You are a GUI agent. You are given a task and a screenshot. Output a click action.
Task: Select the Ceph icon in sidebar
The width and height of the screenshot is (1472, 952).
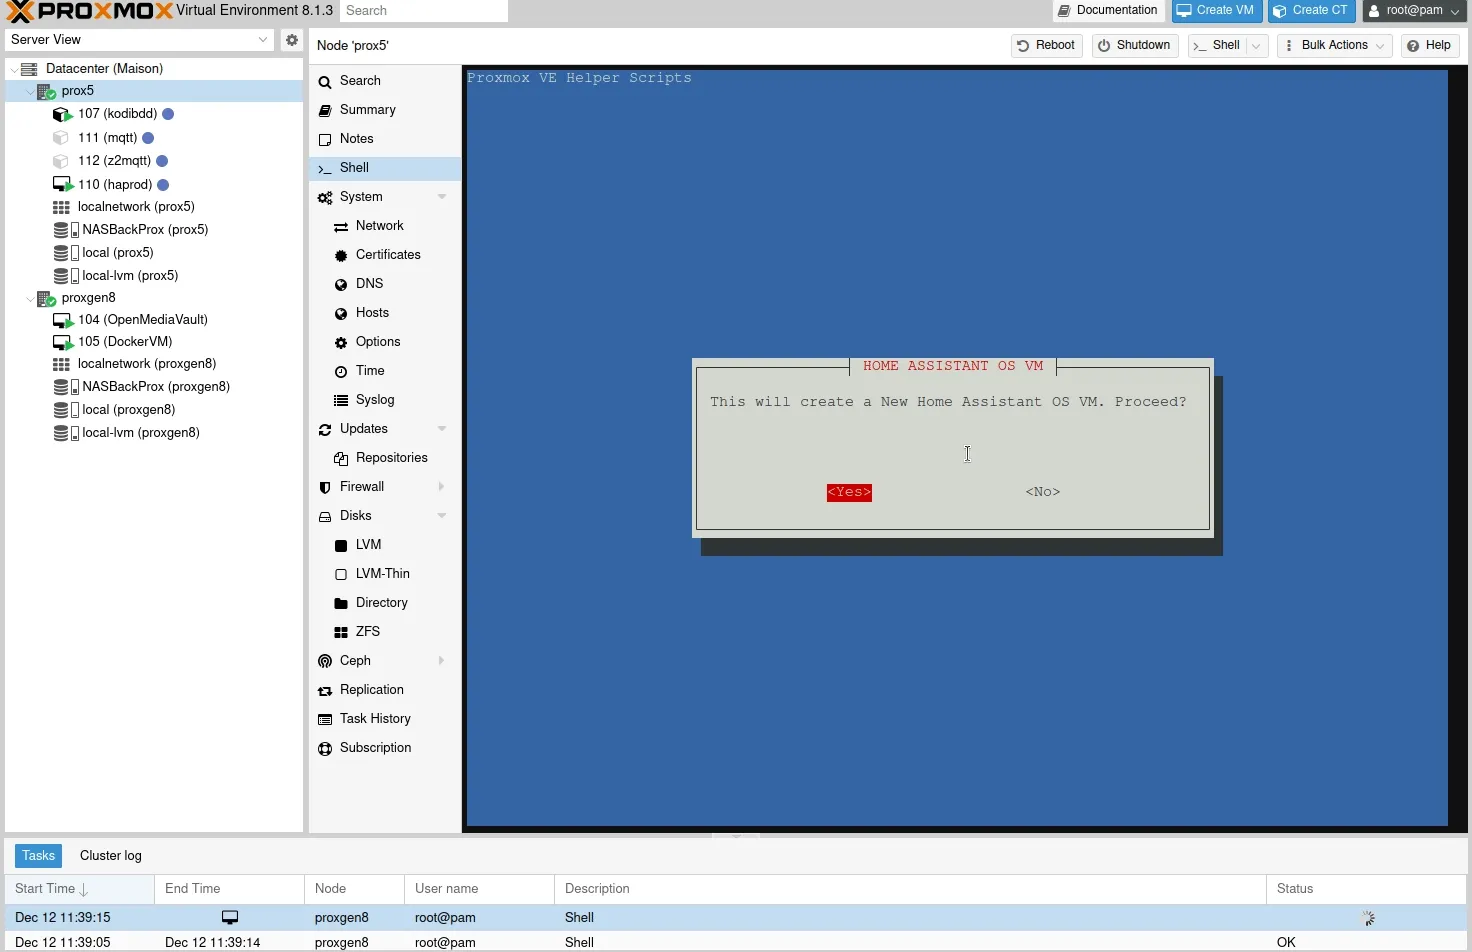coord(325,662)
